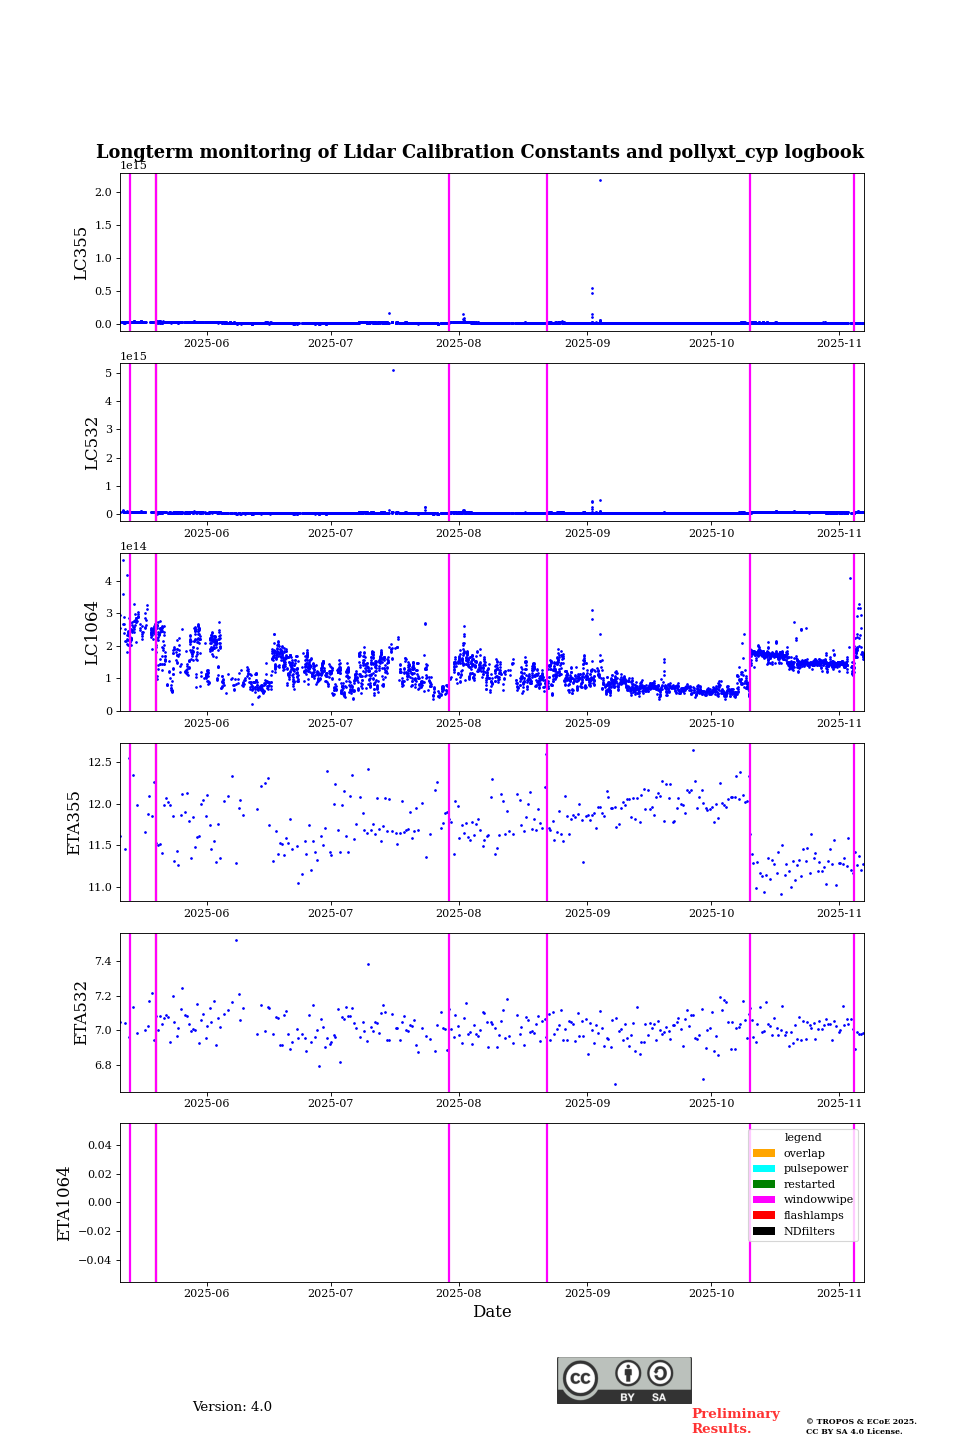Image resolution: width=960 pixels, height=1440 pixels.
Task: Click the cyan pulsepower legend swatch
Action: (x=763, y=1169)
